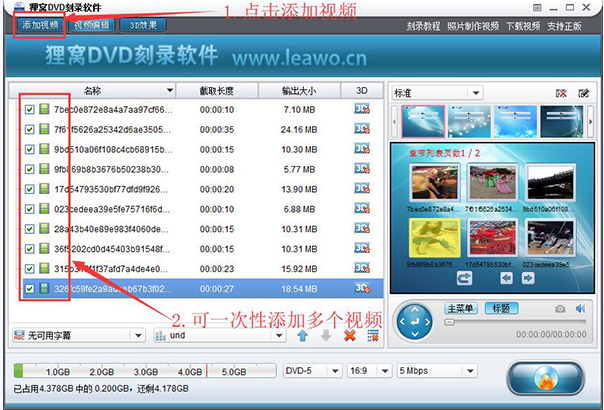Open the 5 Mbps bitrate dropdown
Viewport: 604px width, 410px height.
pyautogui.click(x=437, y=371)
